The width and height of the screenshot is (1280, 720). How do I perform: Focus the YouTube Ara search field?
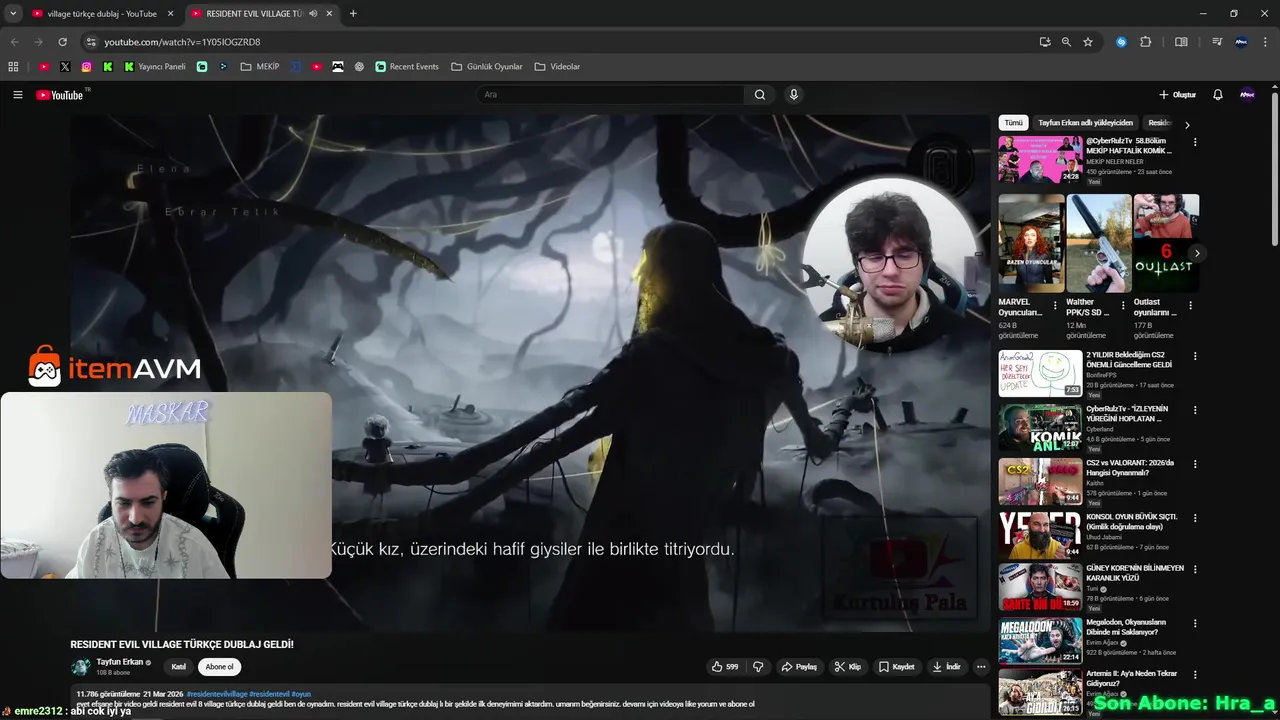pos(612,95)
